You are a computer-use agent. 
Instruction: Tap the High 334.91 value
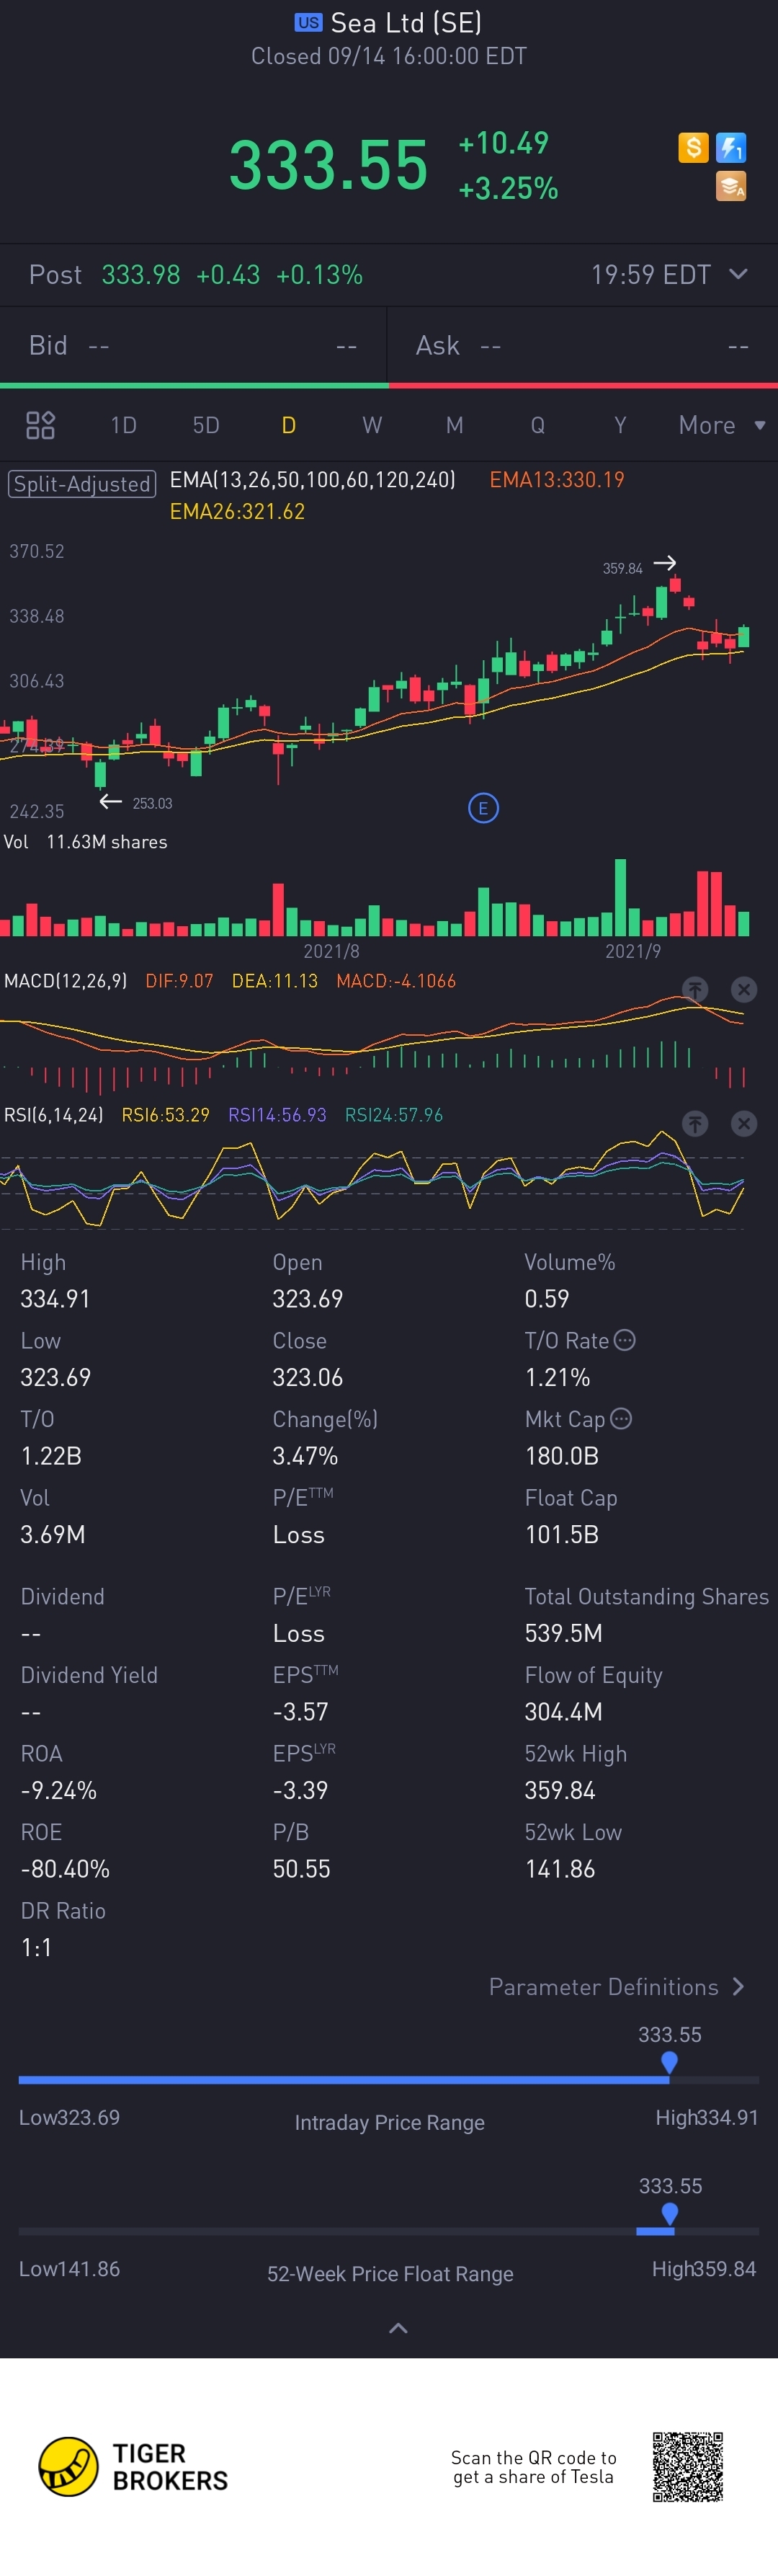(55, 1298)
